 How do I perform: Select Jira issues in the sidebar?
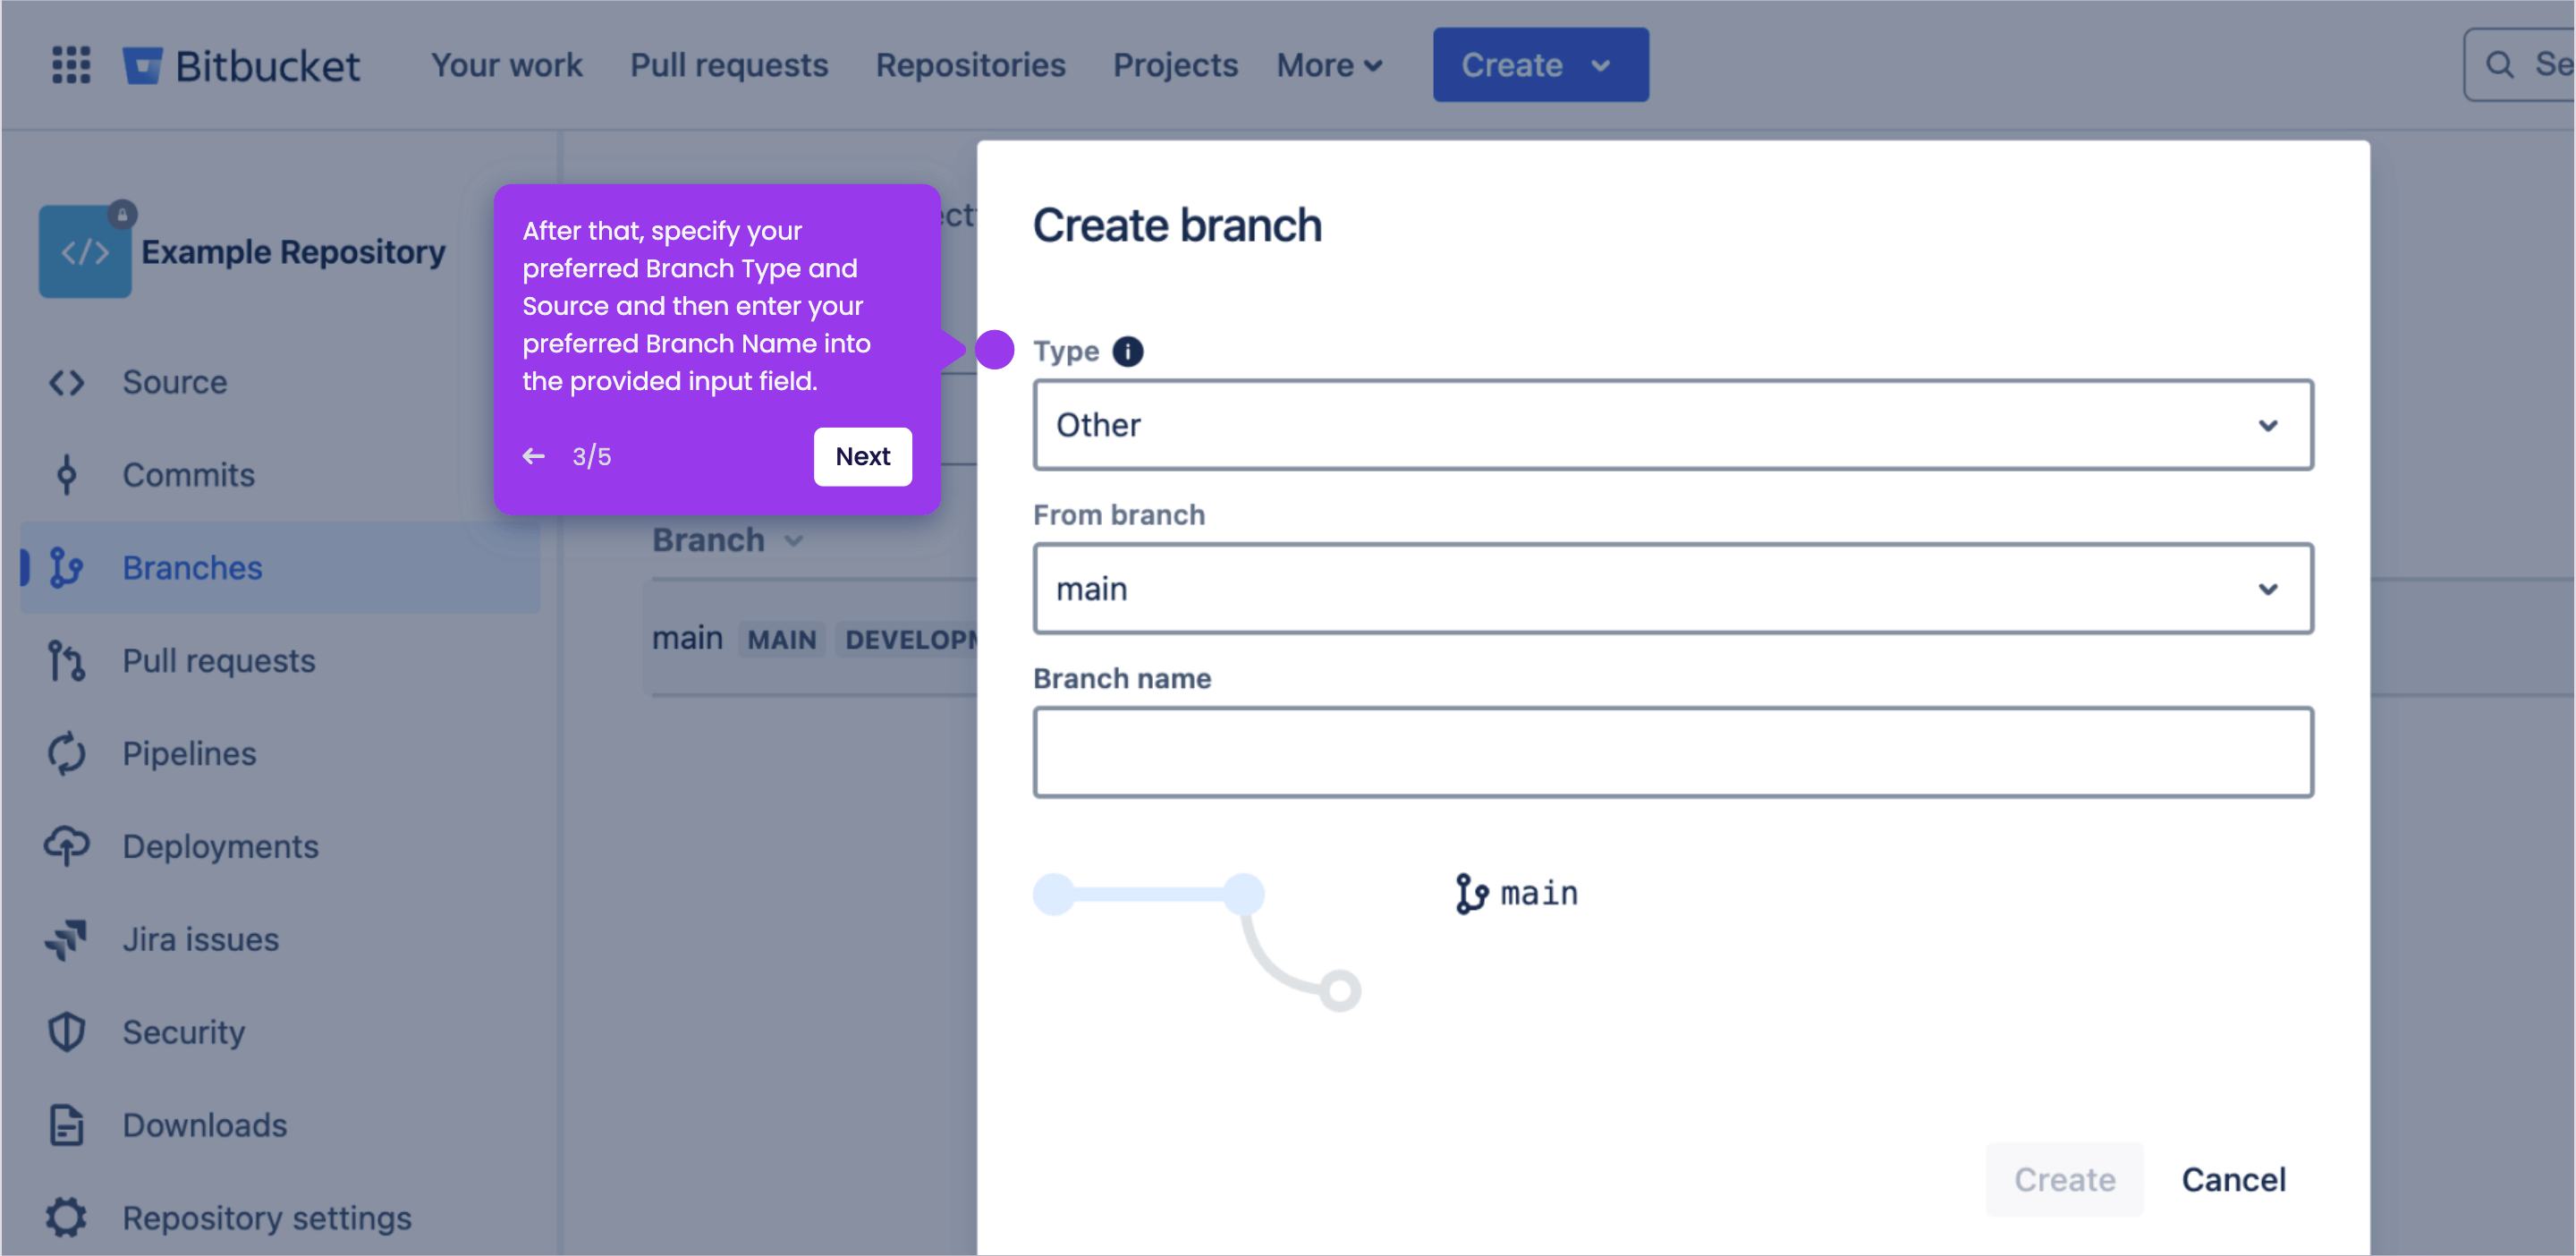tap(280, 939)
